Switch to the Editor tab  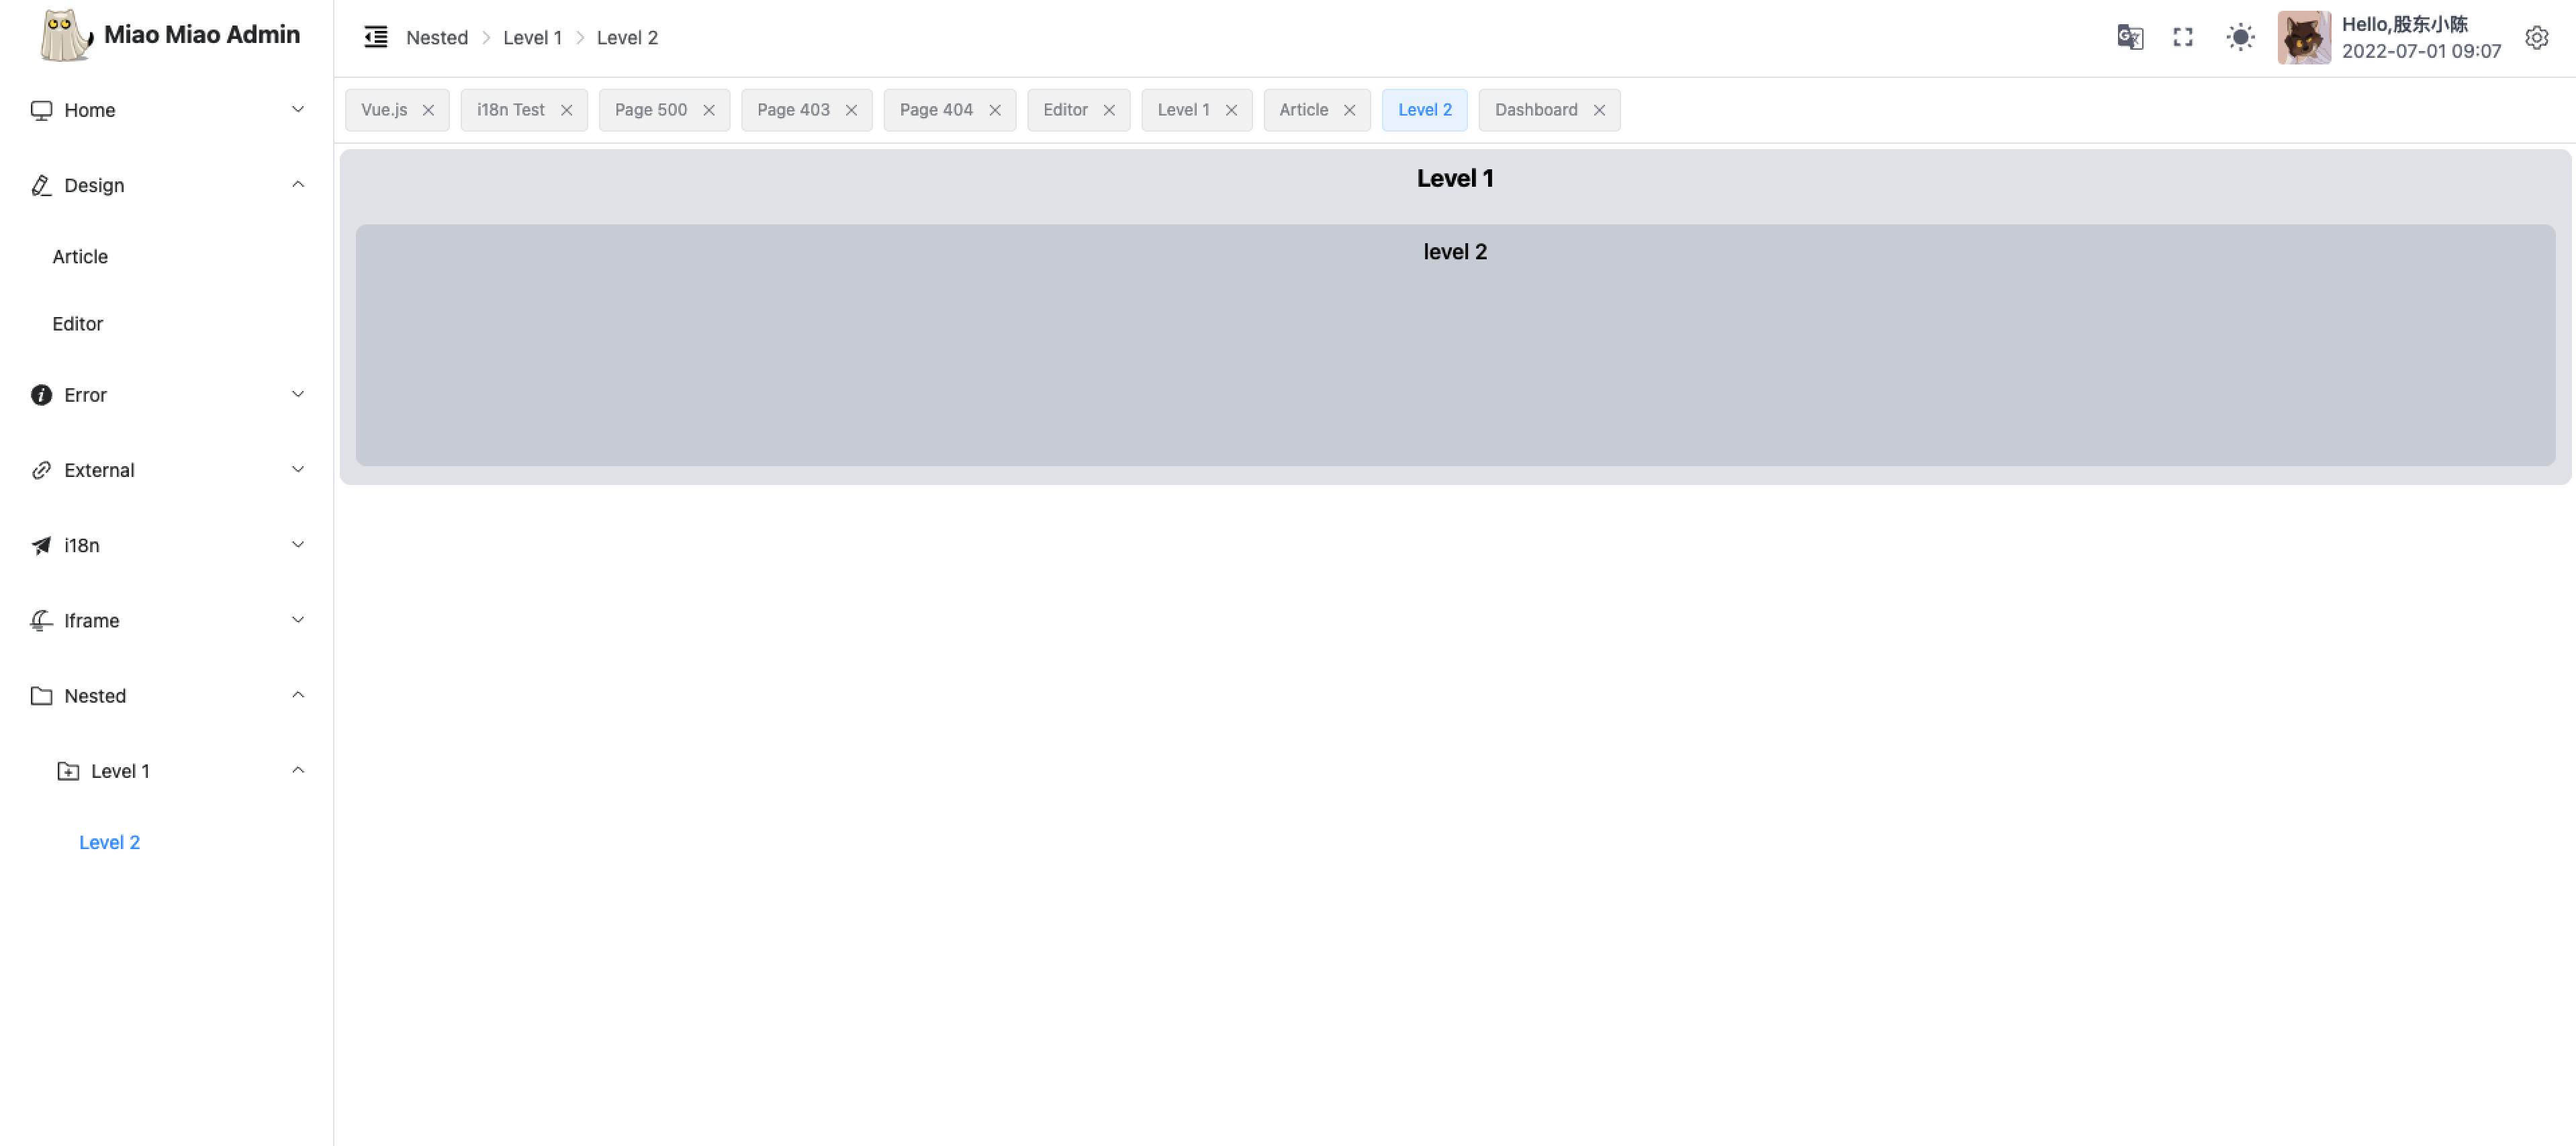(x=1065, y=110)
